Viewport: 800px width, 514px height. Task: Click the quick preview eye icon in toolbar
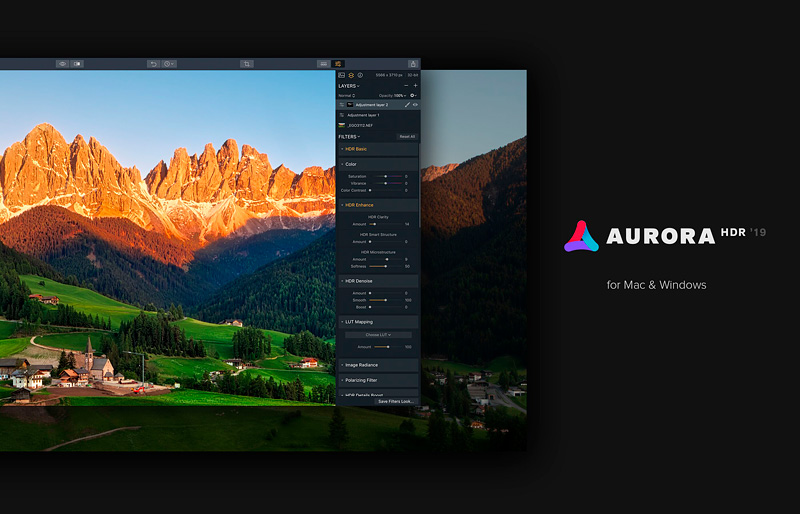(63, 64)
